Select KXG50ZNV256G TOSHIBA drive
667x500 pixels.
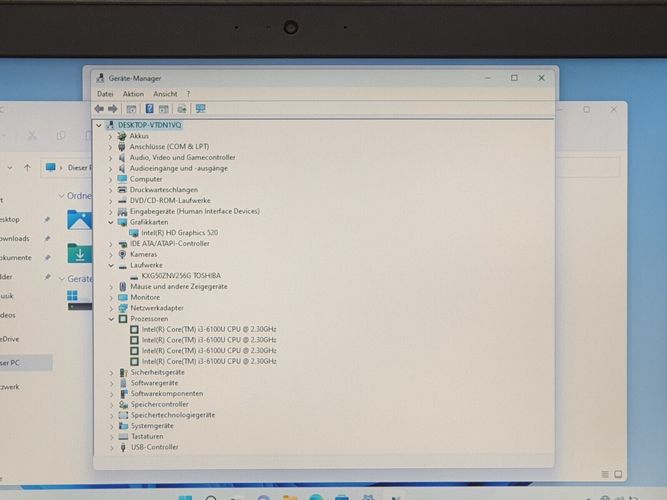181,275
